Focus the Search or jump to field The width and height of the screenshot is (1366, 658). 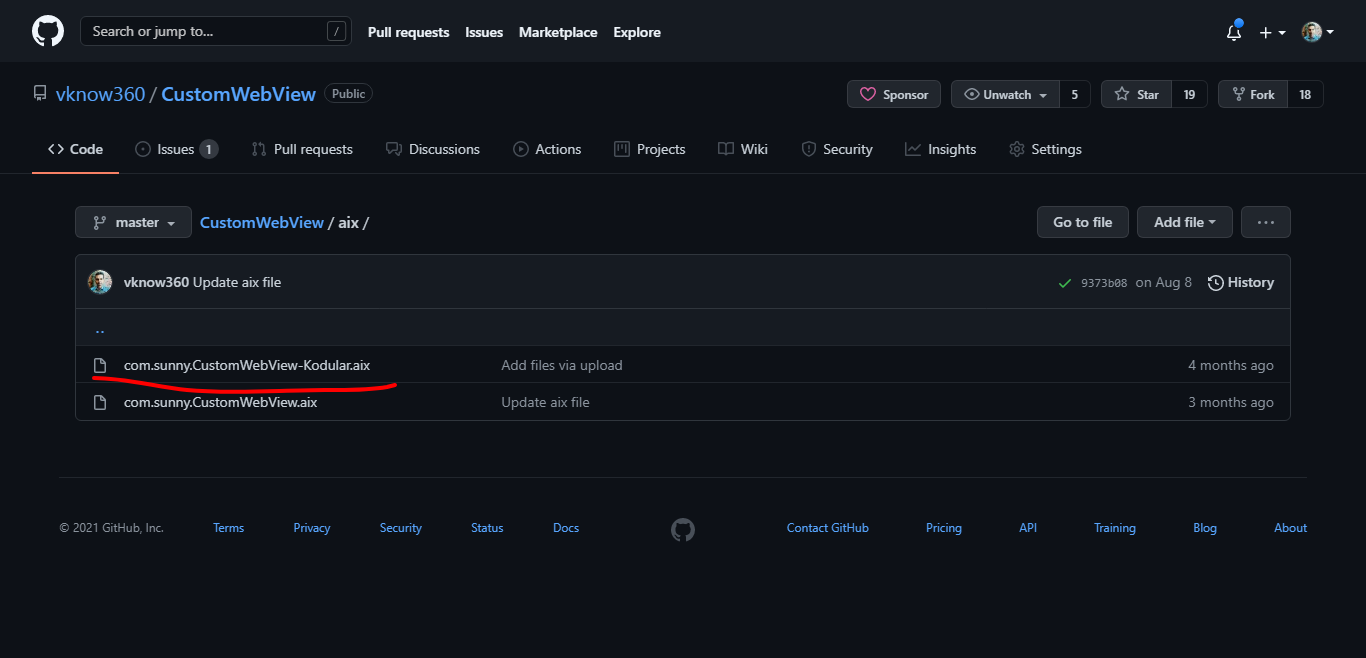point(215,31)
